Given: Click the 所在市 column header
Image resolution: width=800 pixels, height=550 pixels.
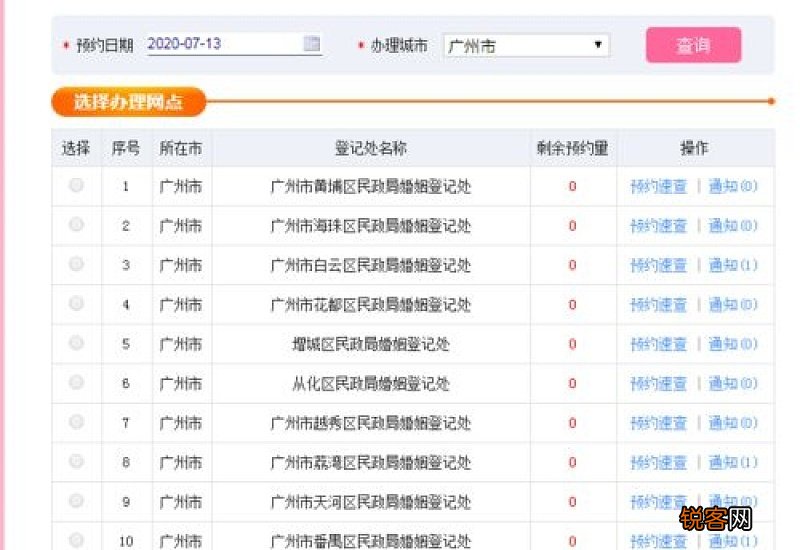Looking at the screenshot, I should [x=181, y=148].
